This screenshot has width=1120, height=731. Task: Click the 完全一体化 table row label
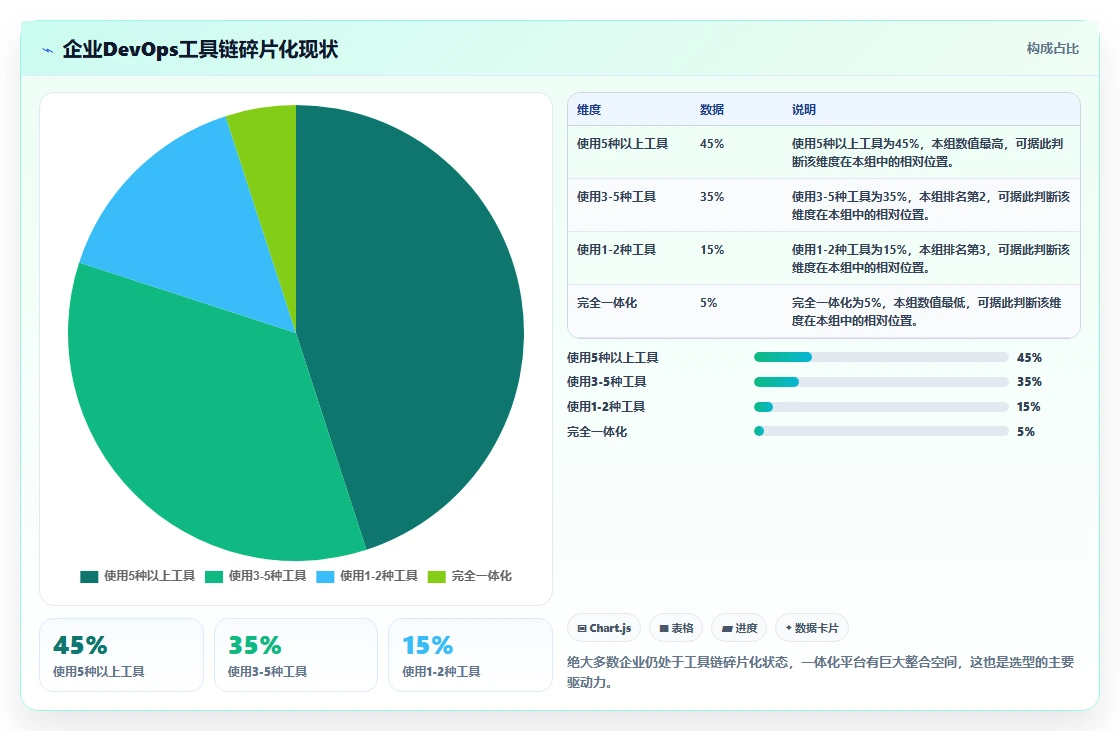(606, 303)
